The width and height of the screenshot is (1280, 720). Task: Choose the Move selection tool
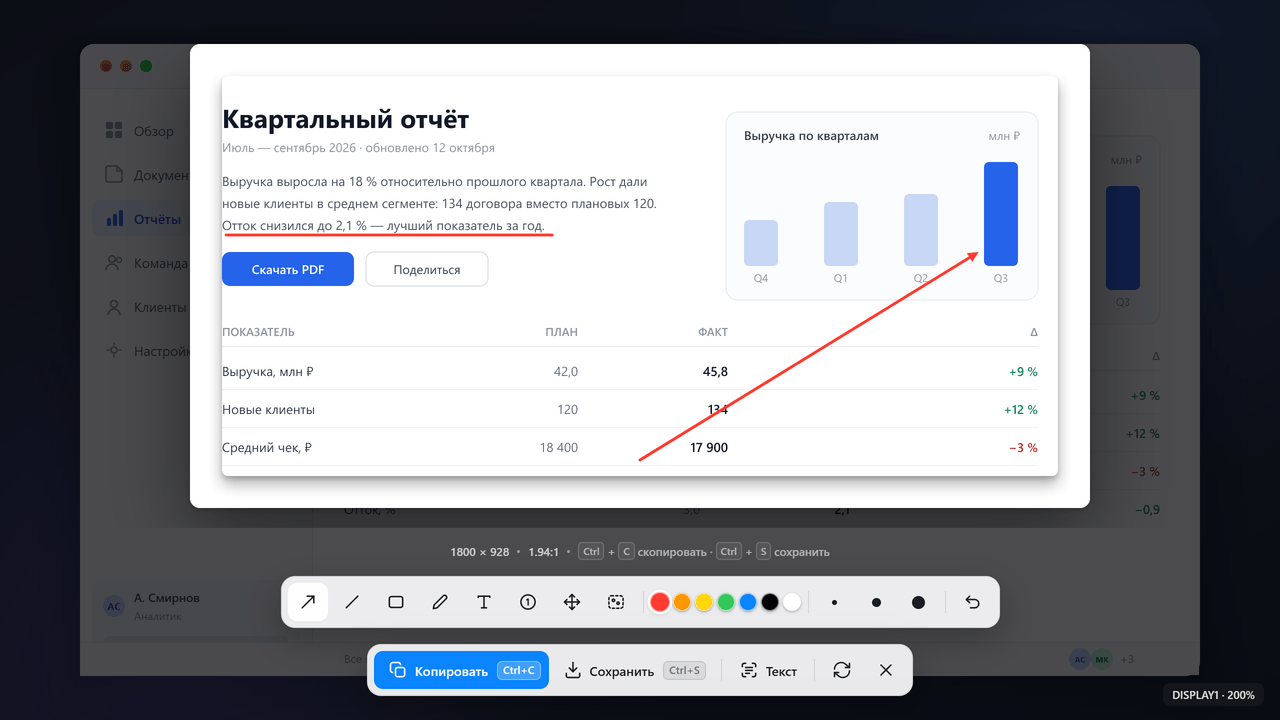[572, 602]
